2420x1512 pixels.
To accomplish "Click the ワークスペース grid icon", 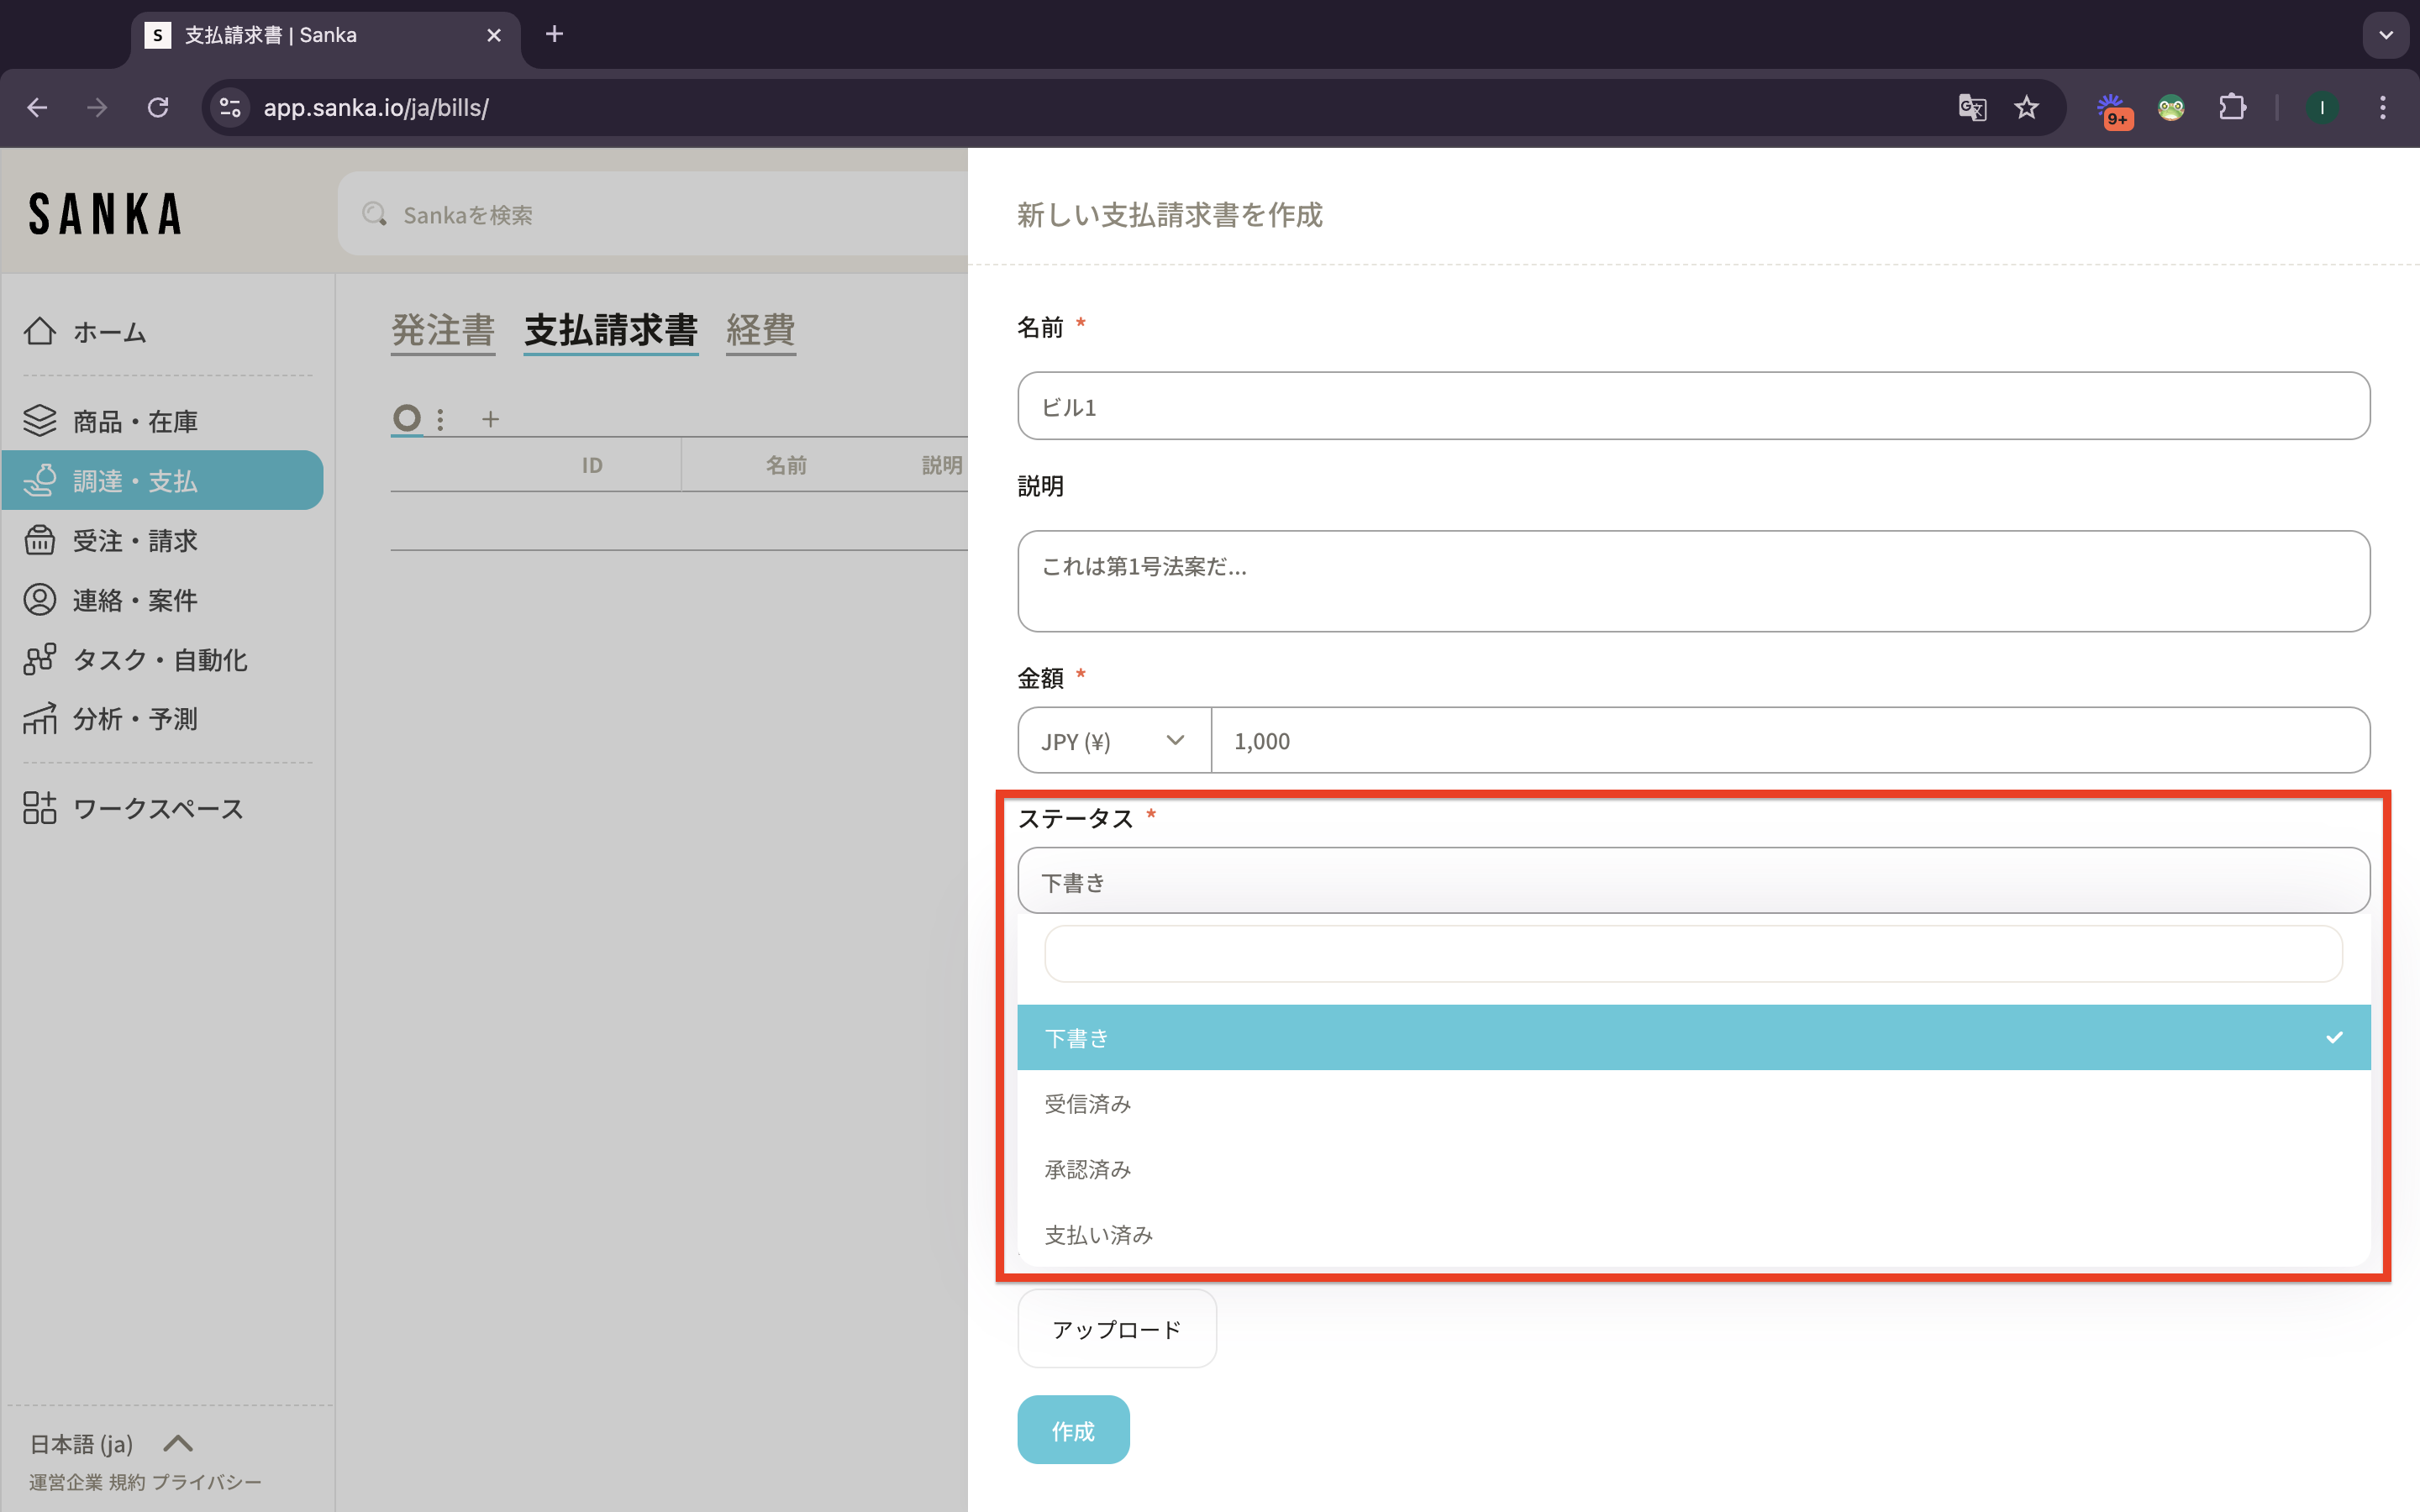I will click(40, 808).
